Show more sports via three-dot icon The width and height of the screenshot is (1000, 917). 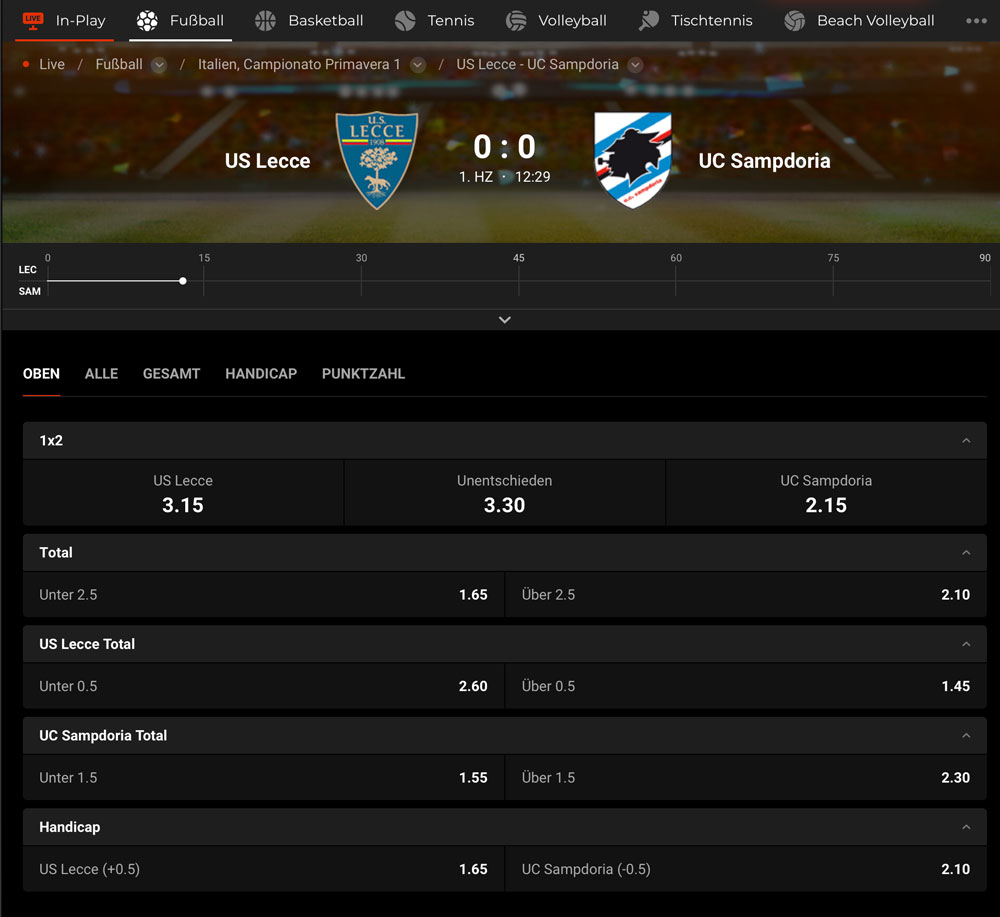976,20
